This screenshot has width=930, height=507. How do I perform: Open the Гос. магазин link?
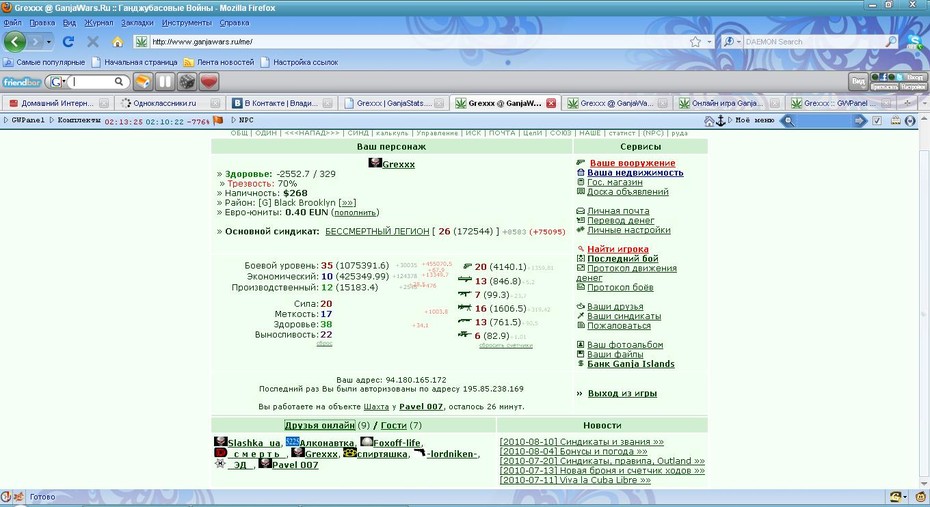tap(614, 182)
